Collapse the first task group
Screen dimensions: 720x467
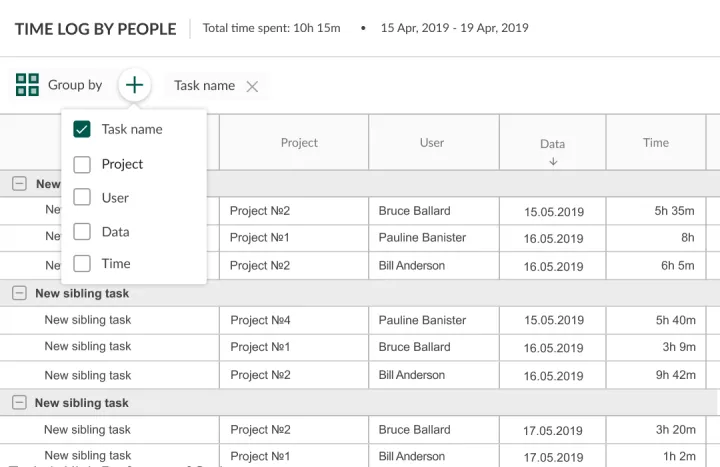point(19,184)
